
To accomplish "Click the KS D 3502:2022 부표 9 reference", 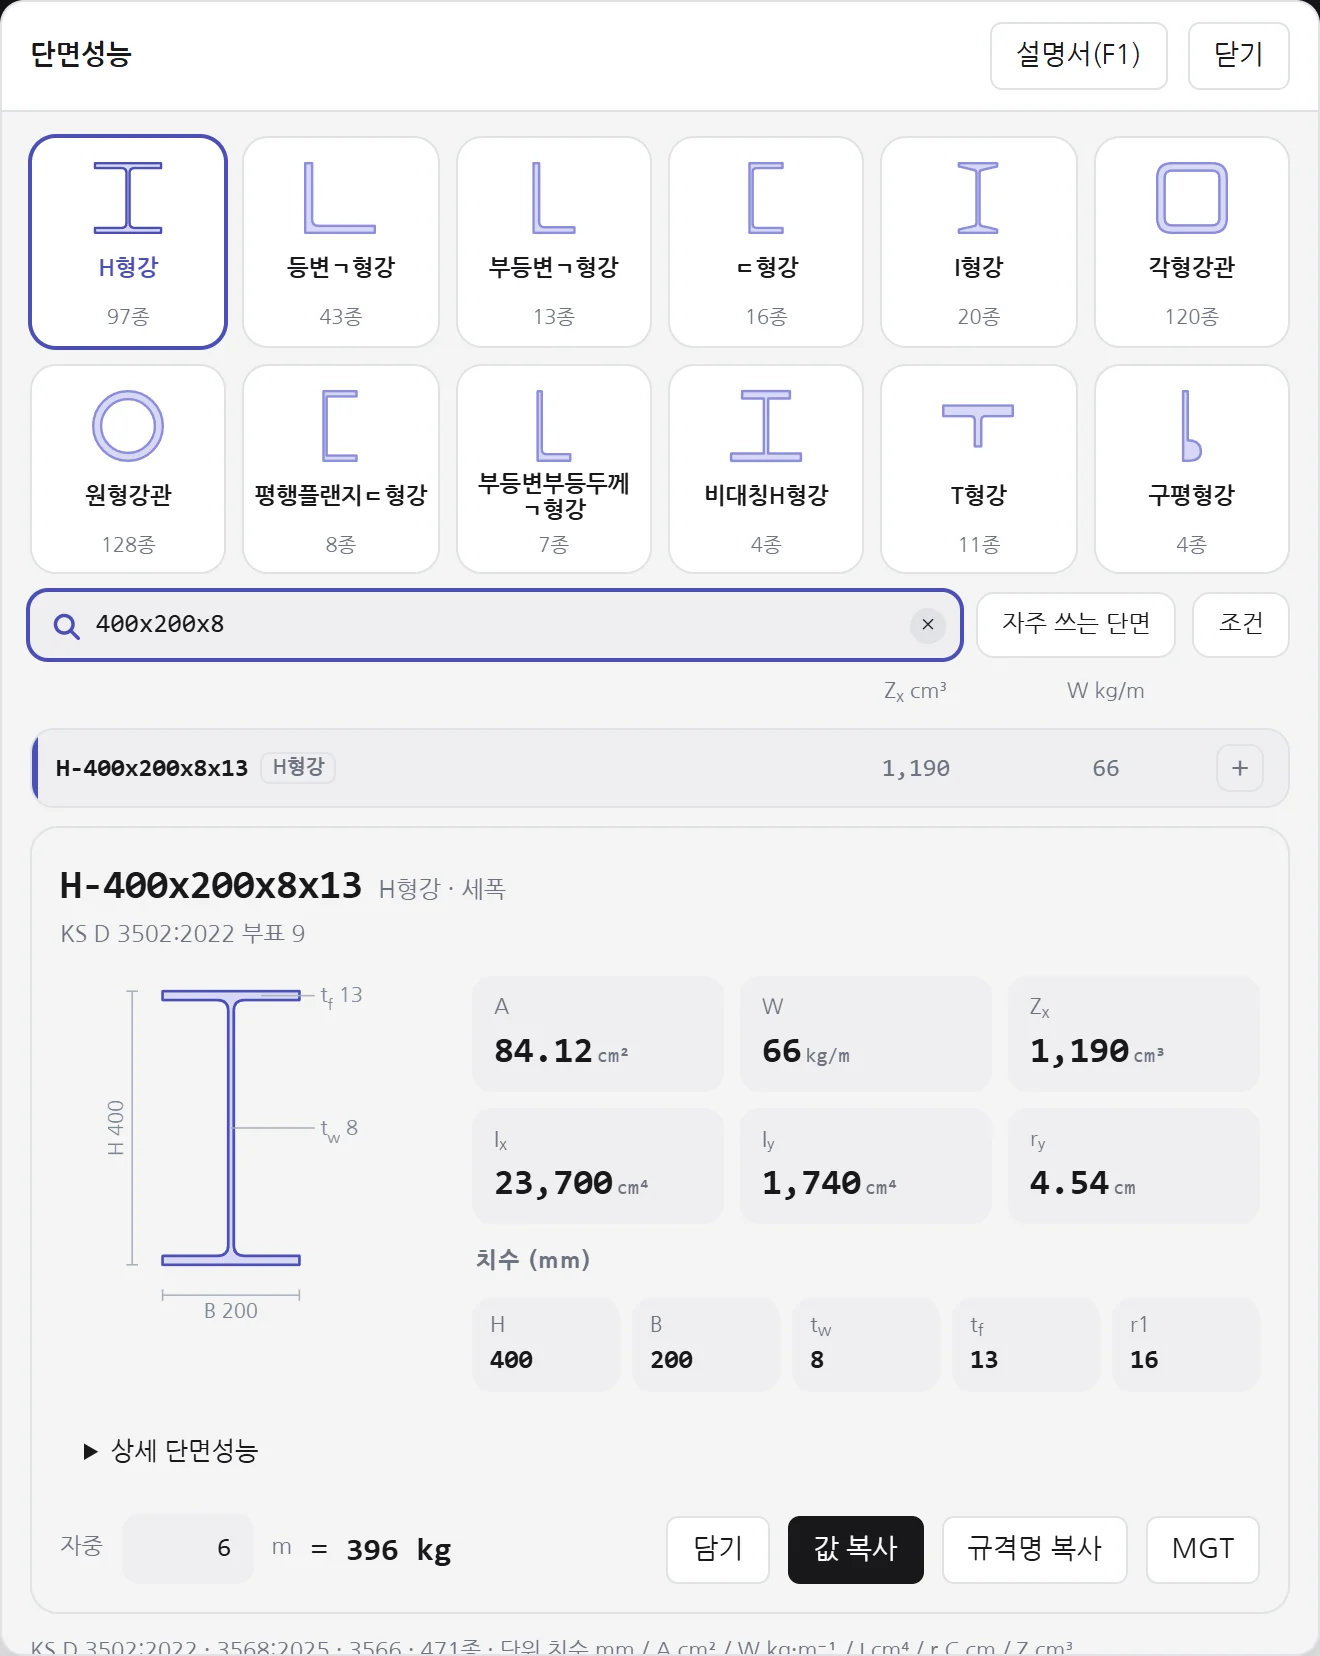I will 183,934.
